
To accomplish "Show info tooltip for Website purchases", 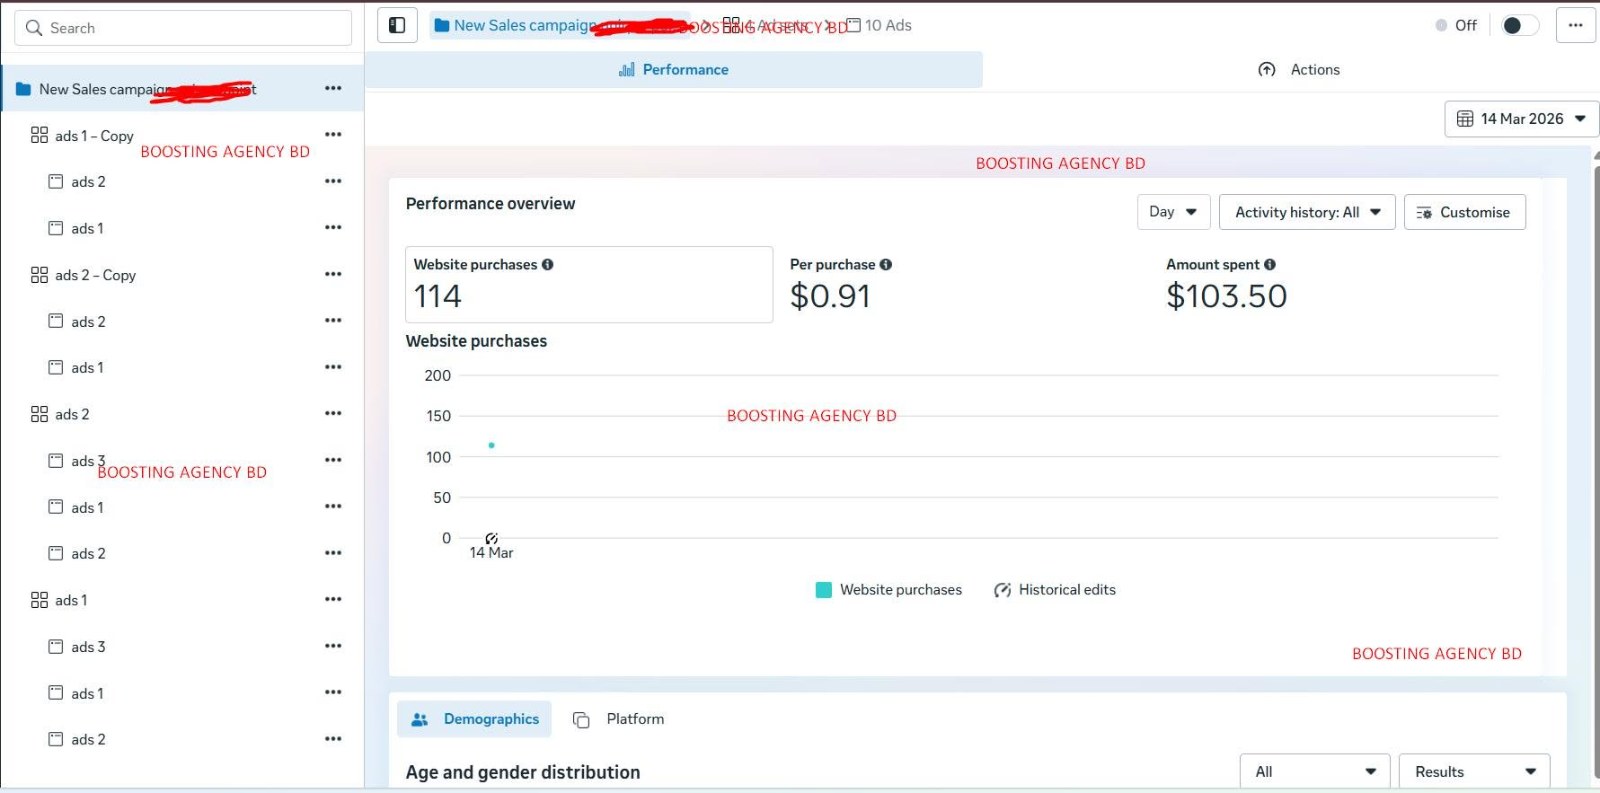I will [547, 264].
